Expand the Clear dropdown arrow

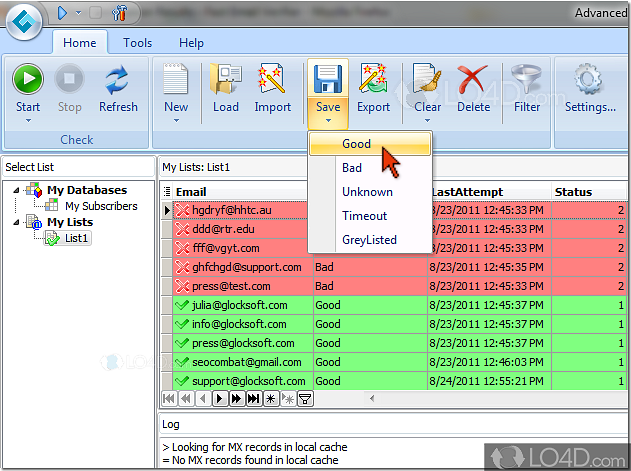point(427,121)
